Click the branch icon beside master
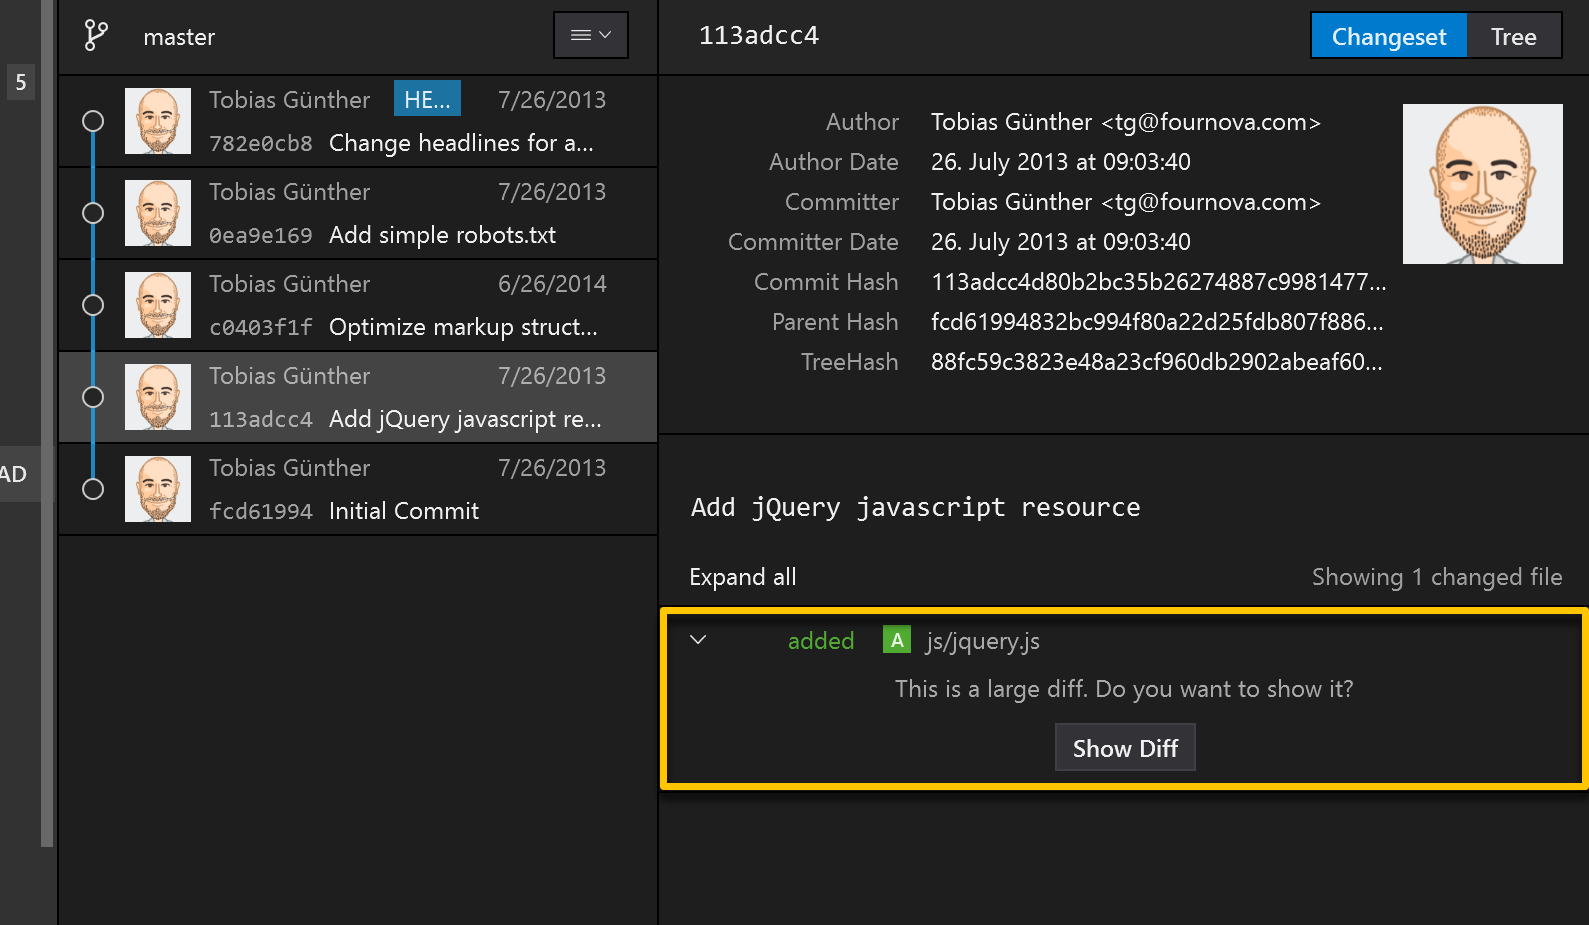The width and height of the screenshot is (1589, 925). pos(96,36)
